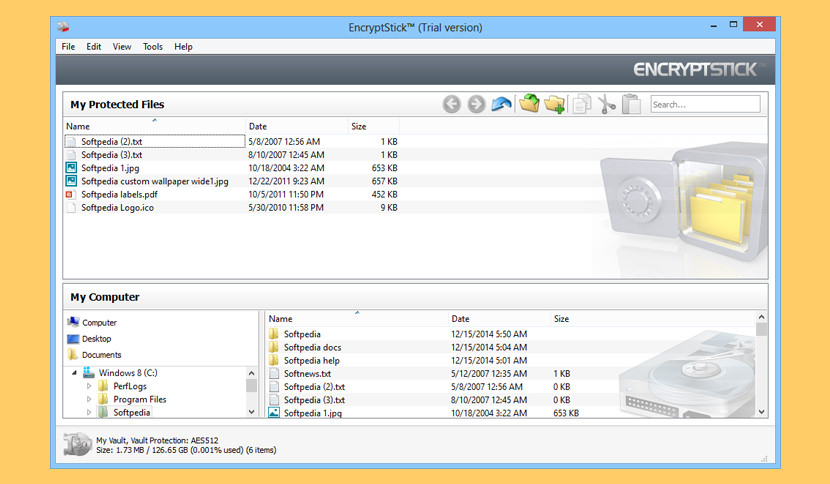Select Softpedia (3).txt in My Computer list
Screen dimensions: 830x484
click(314, 400)
